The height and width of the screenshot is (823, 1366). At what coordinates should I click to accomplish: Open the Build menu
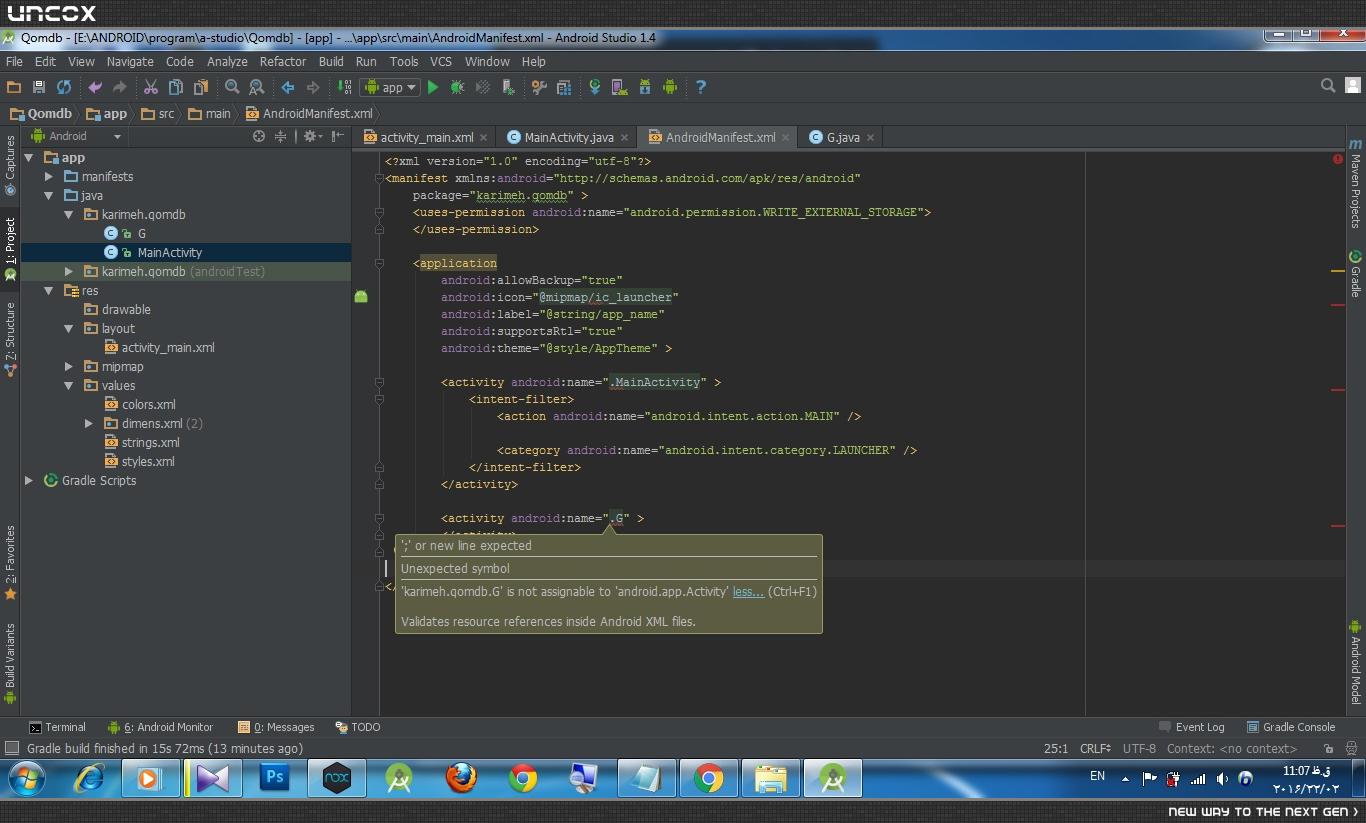point(331,61)
